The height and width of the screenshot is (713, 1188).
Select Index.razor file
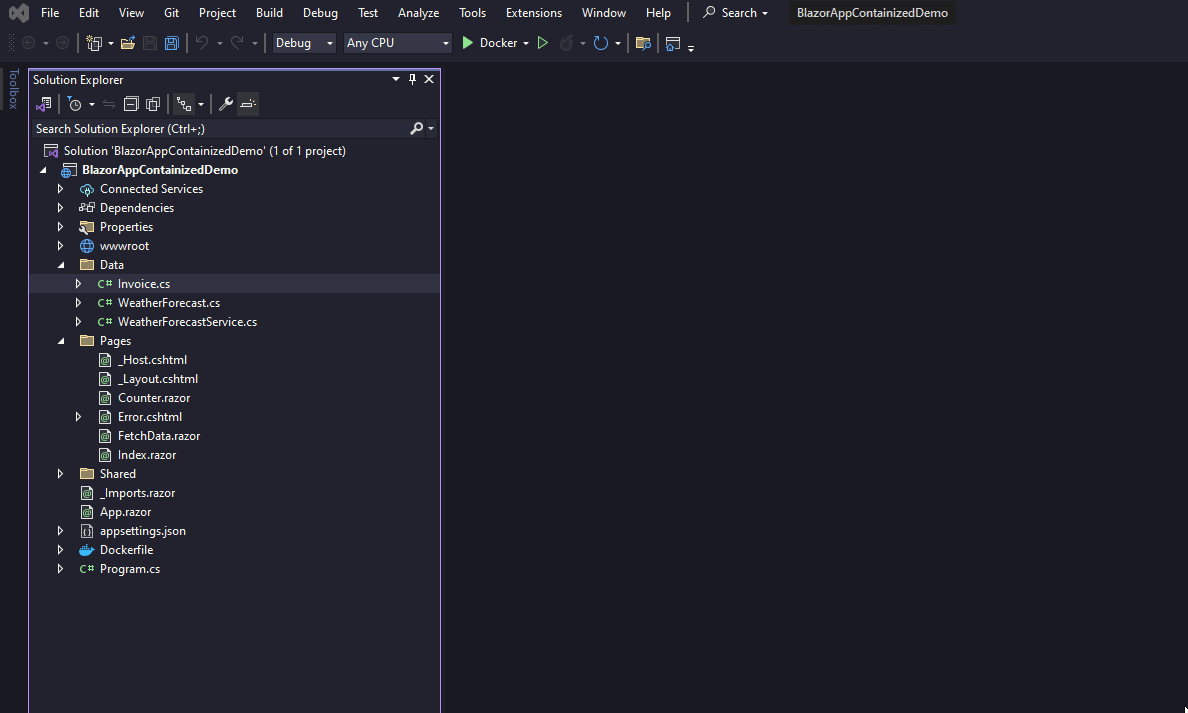(147, 455)
